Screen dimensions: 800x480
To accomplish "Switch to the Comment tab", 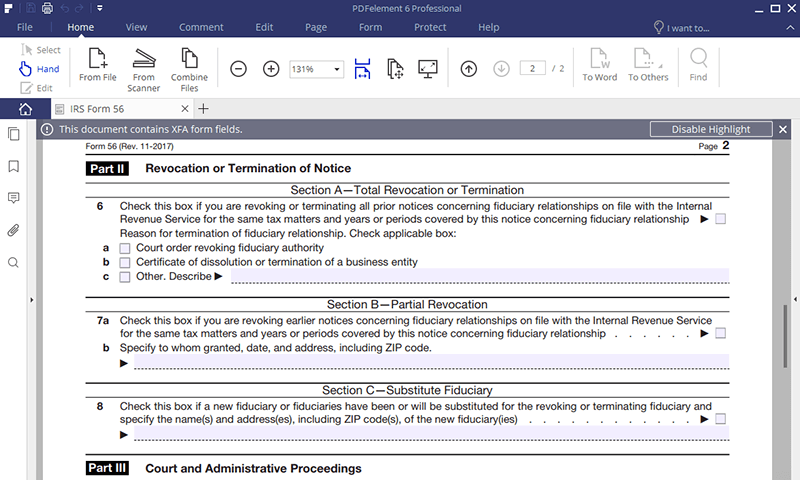I will (201, 27).
